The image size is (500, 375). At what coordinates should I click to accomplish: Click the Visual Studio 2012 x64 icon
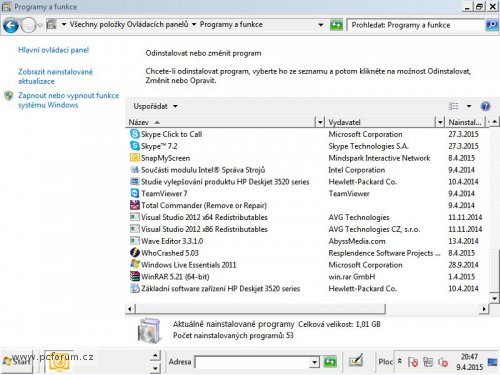point(134,217)
